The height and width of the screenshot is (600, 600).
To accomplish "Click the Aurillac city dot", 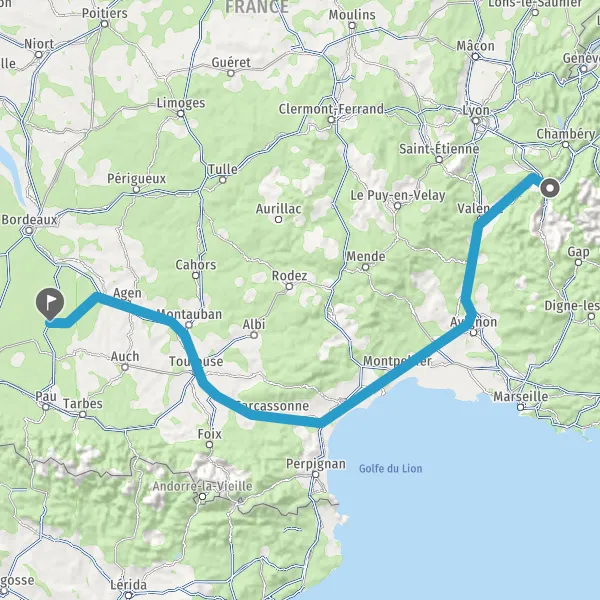I will [279, 220].
